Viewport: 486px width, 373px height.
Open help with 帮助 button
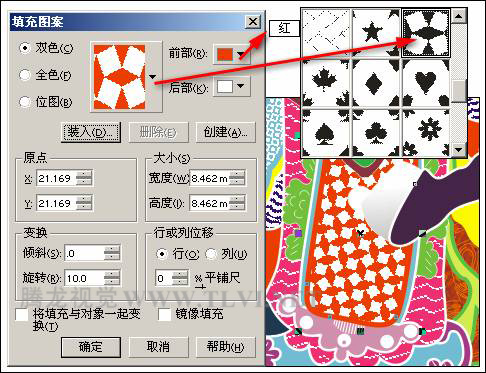click(x=226, y=347)
